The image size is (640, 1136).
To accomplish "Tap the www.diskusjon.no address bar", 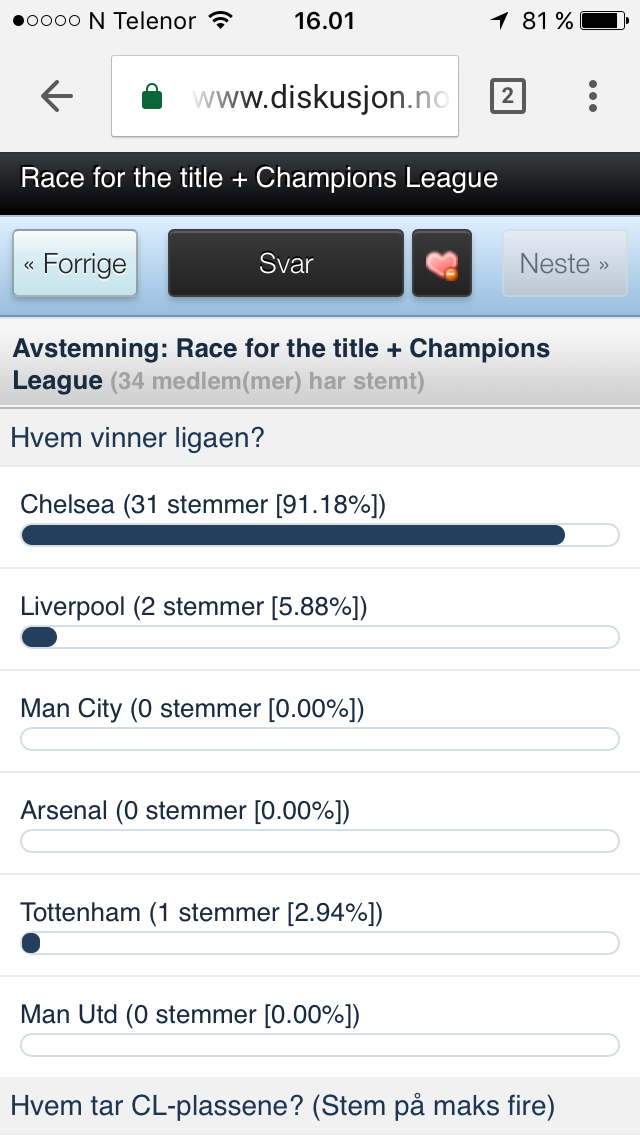I will tap(285, 96).
